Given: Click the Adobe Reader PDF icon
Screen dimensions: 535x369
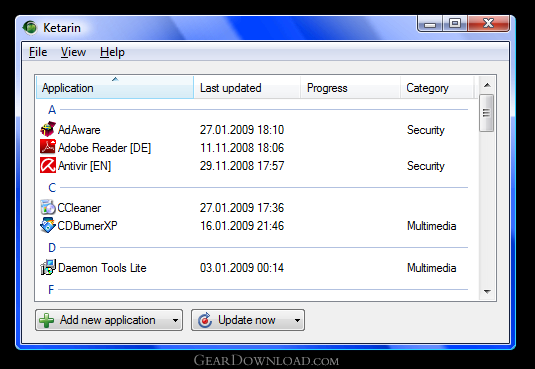Looking at the screenshot, I should [48, 147].
